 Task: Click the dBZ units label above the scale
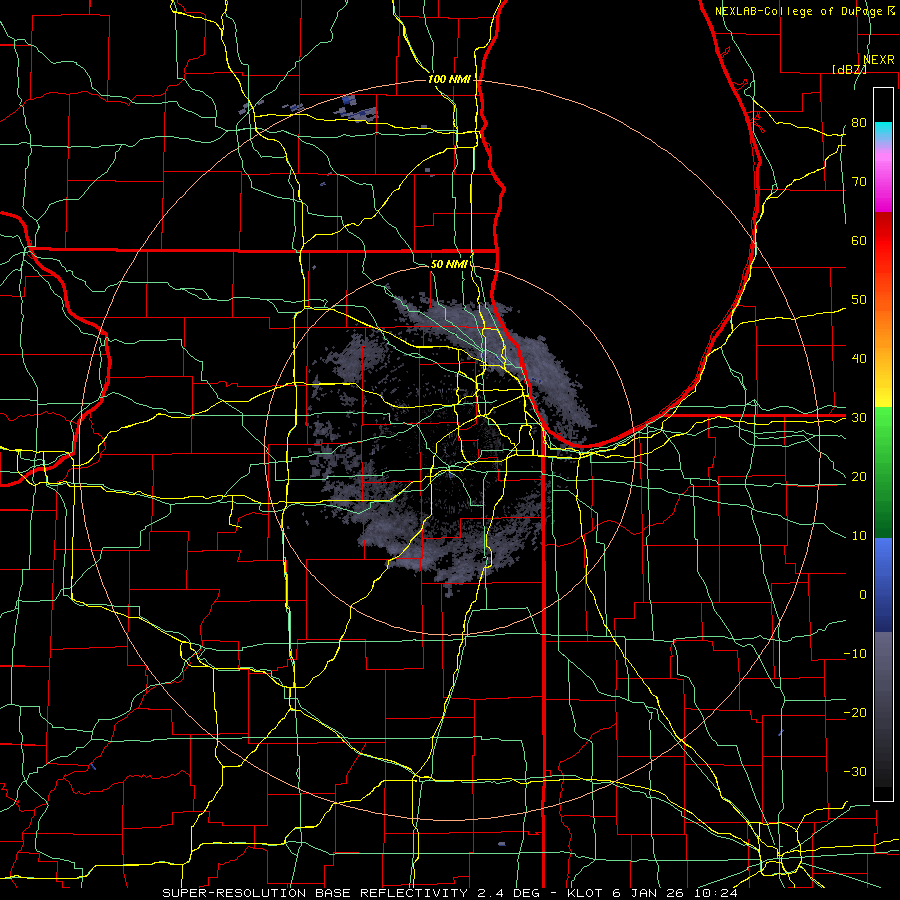(849, 69)
